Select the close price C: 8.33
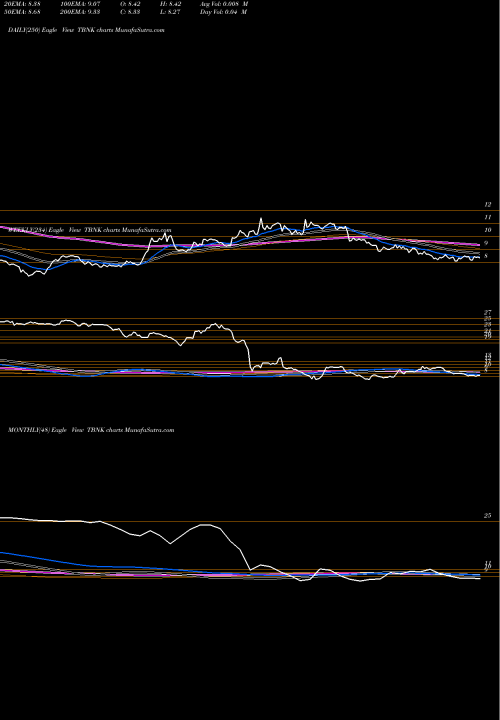 click(x=129, y=12)
